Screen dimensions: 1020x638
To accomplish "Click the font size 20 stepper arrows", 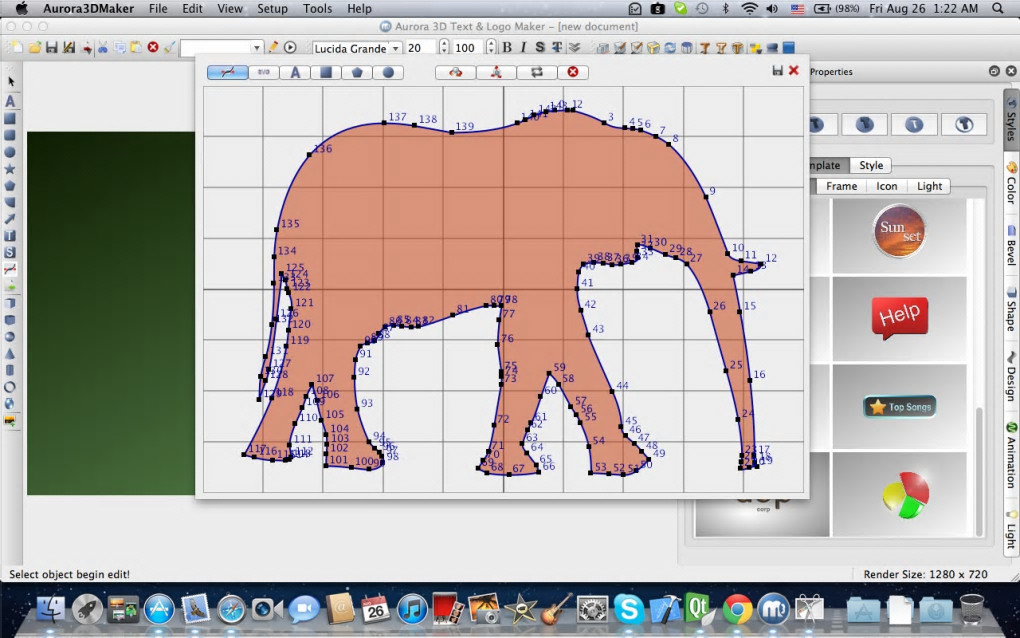I will [443, 48].
